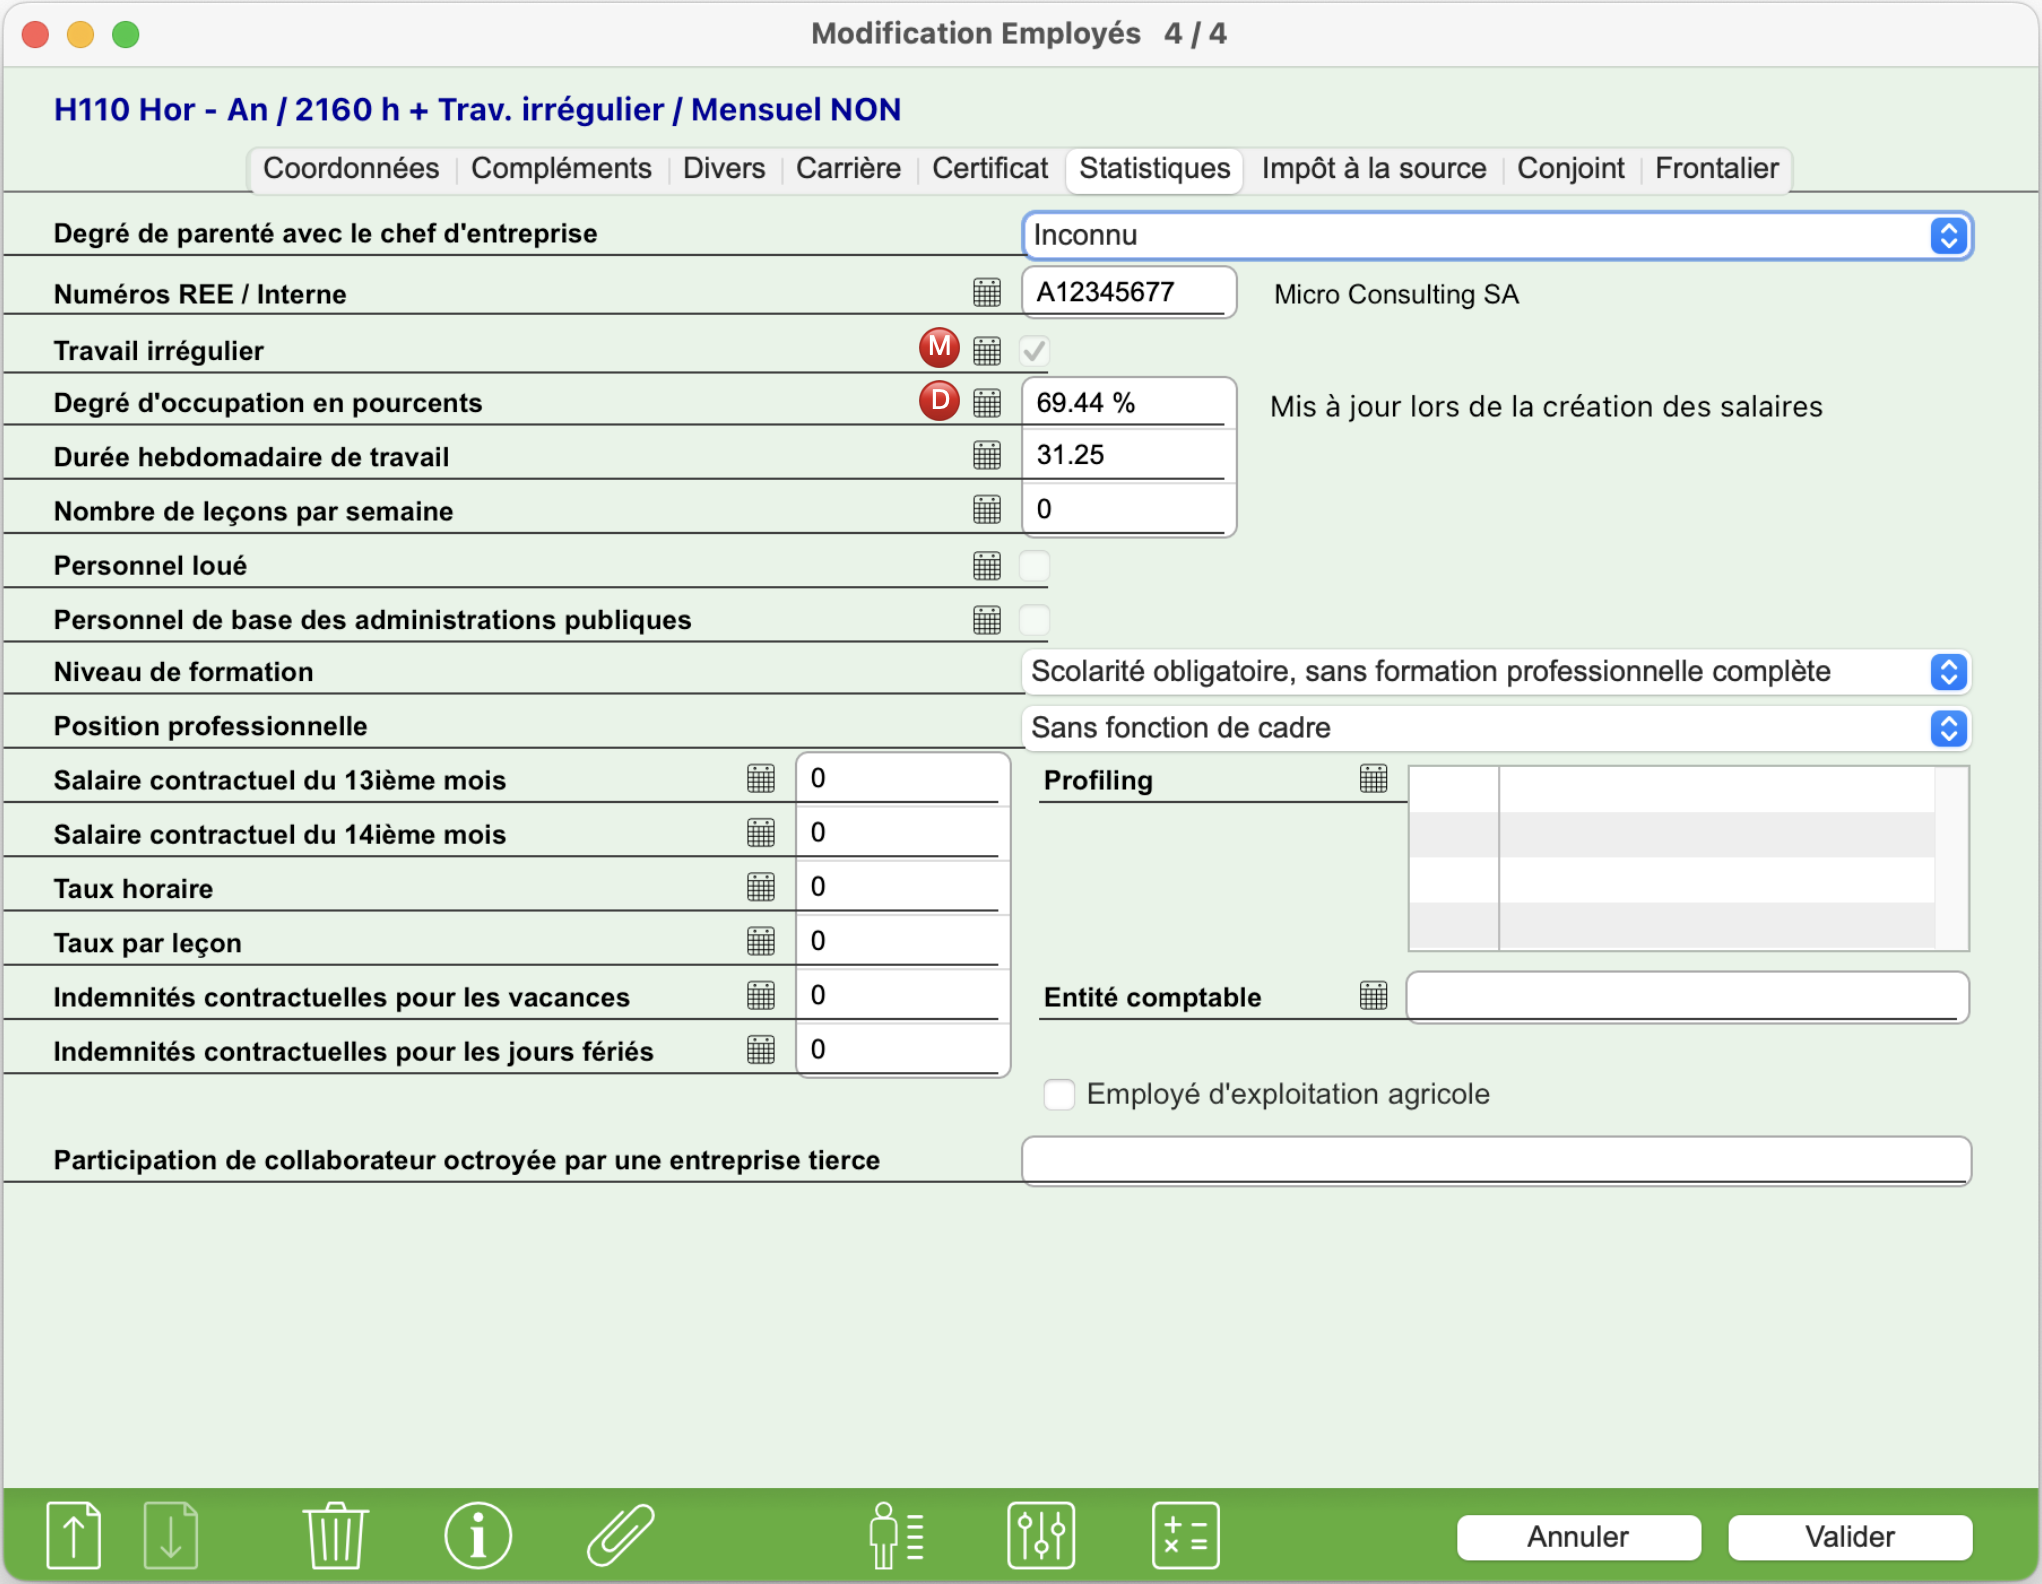The width and height of the screenshot is (2042, 1584).
Task: Click the calendar icon for Personnel loué
Action: click(987, 566)
